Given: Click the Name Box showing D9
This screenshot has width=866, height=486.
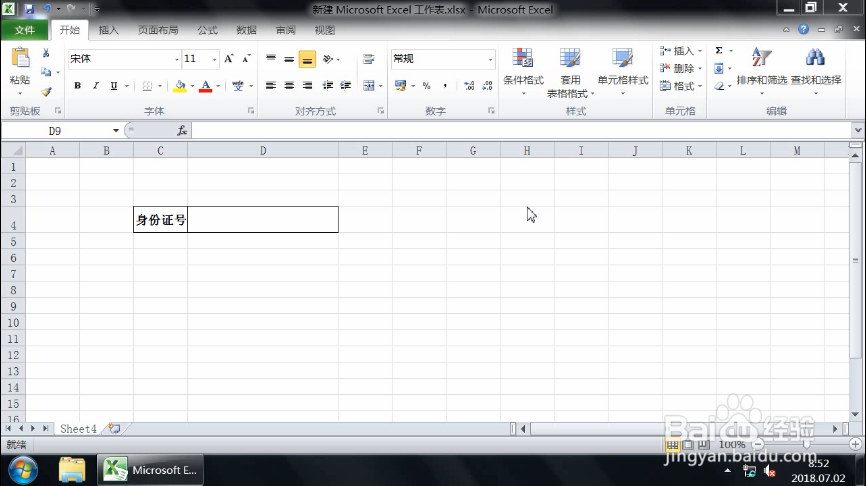Looking at the screenshot, I should click(55, 131).
